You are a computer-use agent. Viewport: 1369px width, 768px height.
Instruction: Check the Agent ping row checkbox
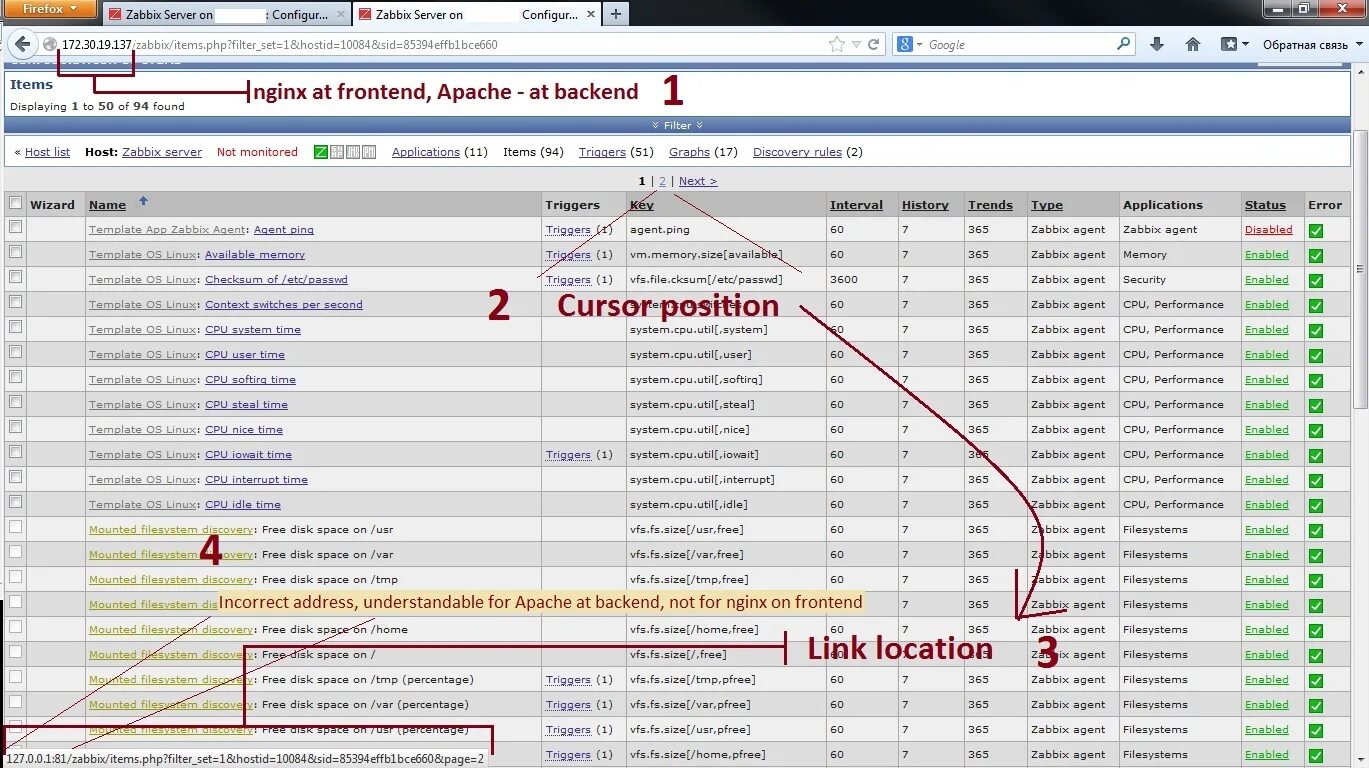coord(15,227)
